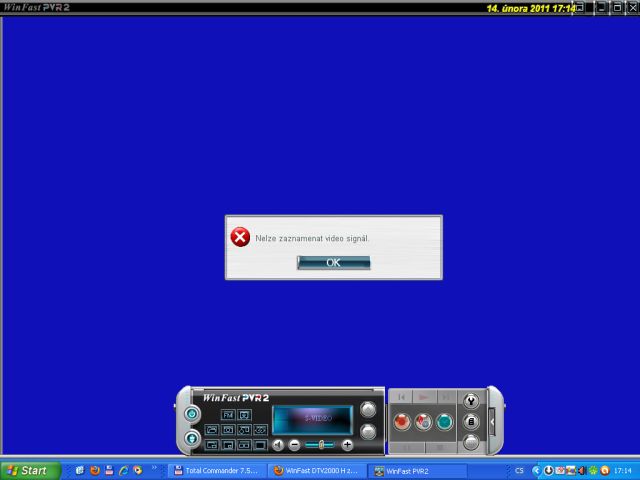
Task: Click the date and time text in title bar
Action: tap(531, 8)
